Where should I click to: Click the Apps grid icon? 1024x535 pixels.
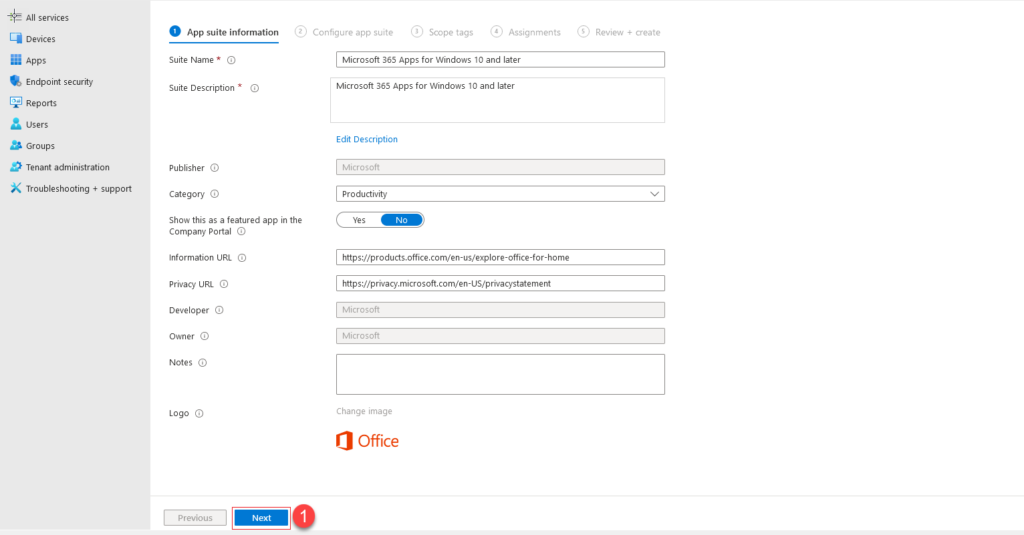tap(16, 59)
